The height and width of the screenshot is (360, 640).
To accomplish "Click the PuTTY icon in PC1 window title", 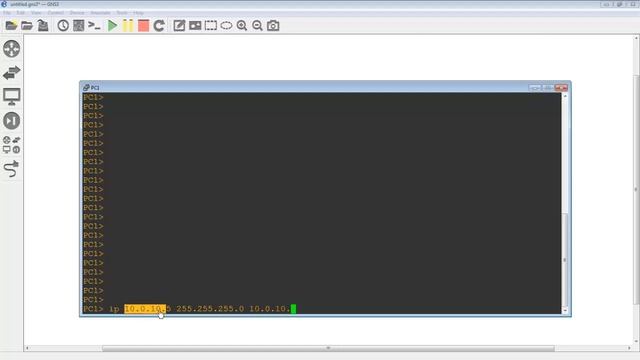I will click(86, 87).
